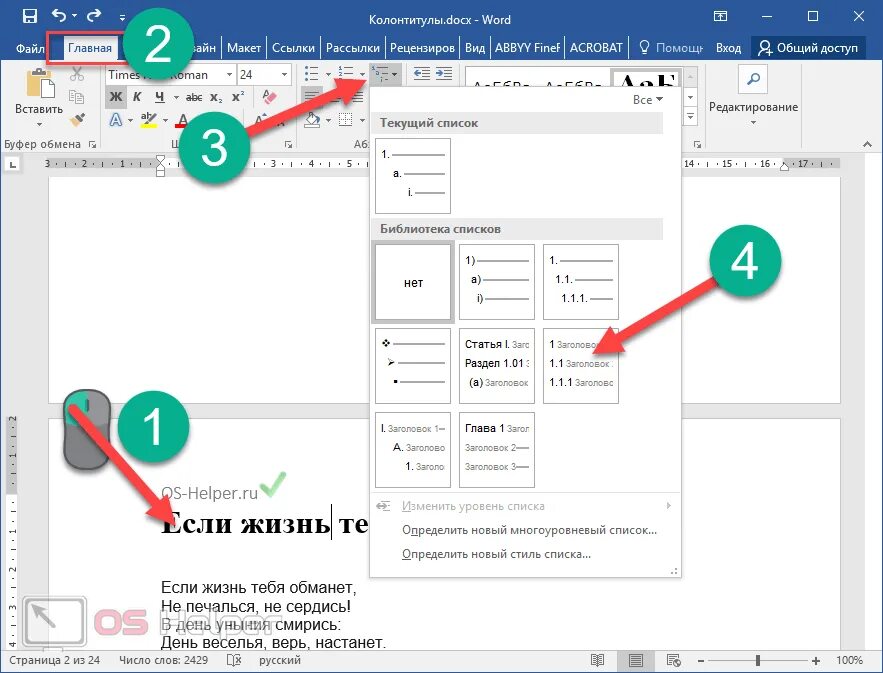Switch to the Макет tab
The height and width of the screenshot is (673, 883).
[244, 48]
